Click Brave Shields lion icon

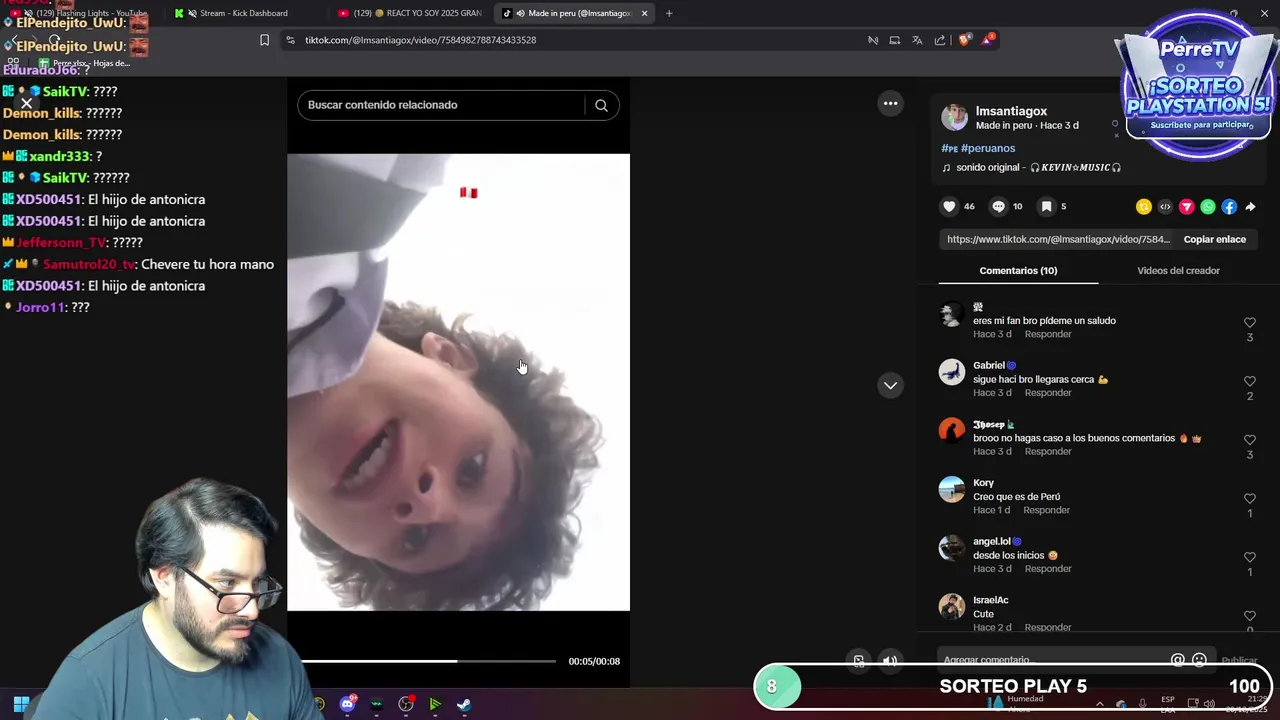[x=964, y=40]
